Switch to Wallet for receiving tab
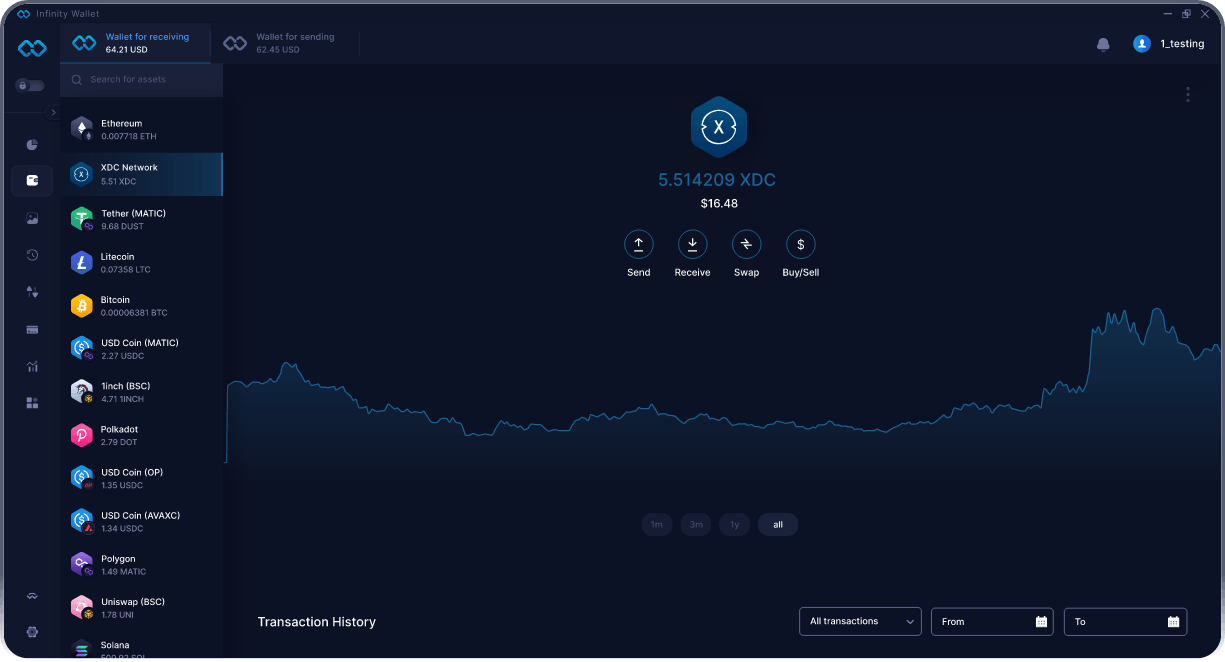Viewport: 1225px width, 662px height. [x=135, y=43]
